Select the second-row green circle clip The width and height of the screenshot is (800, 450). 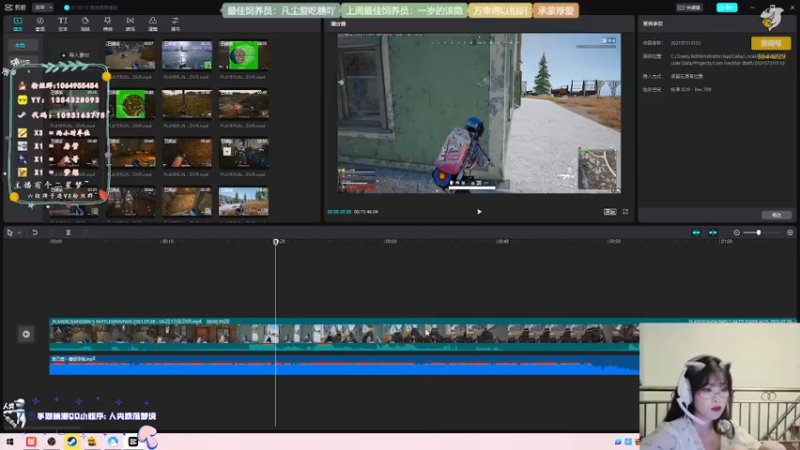click(131, 104)
